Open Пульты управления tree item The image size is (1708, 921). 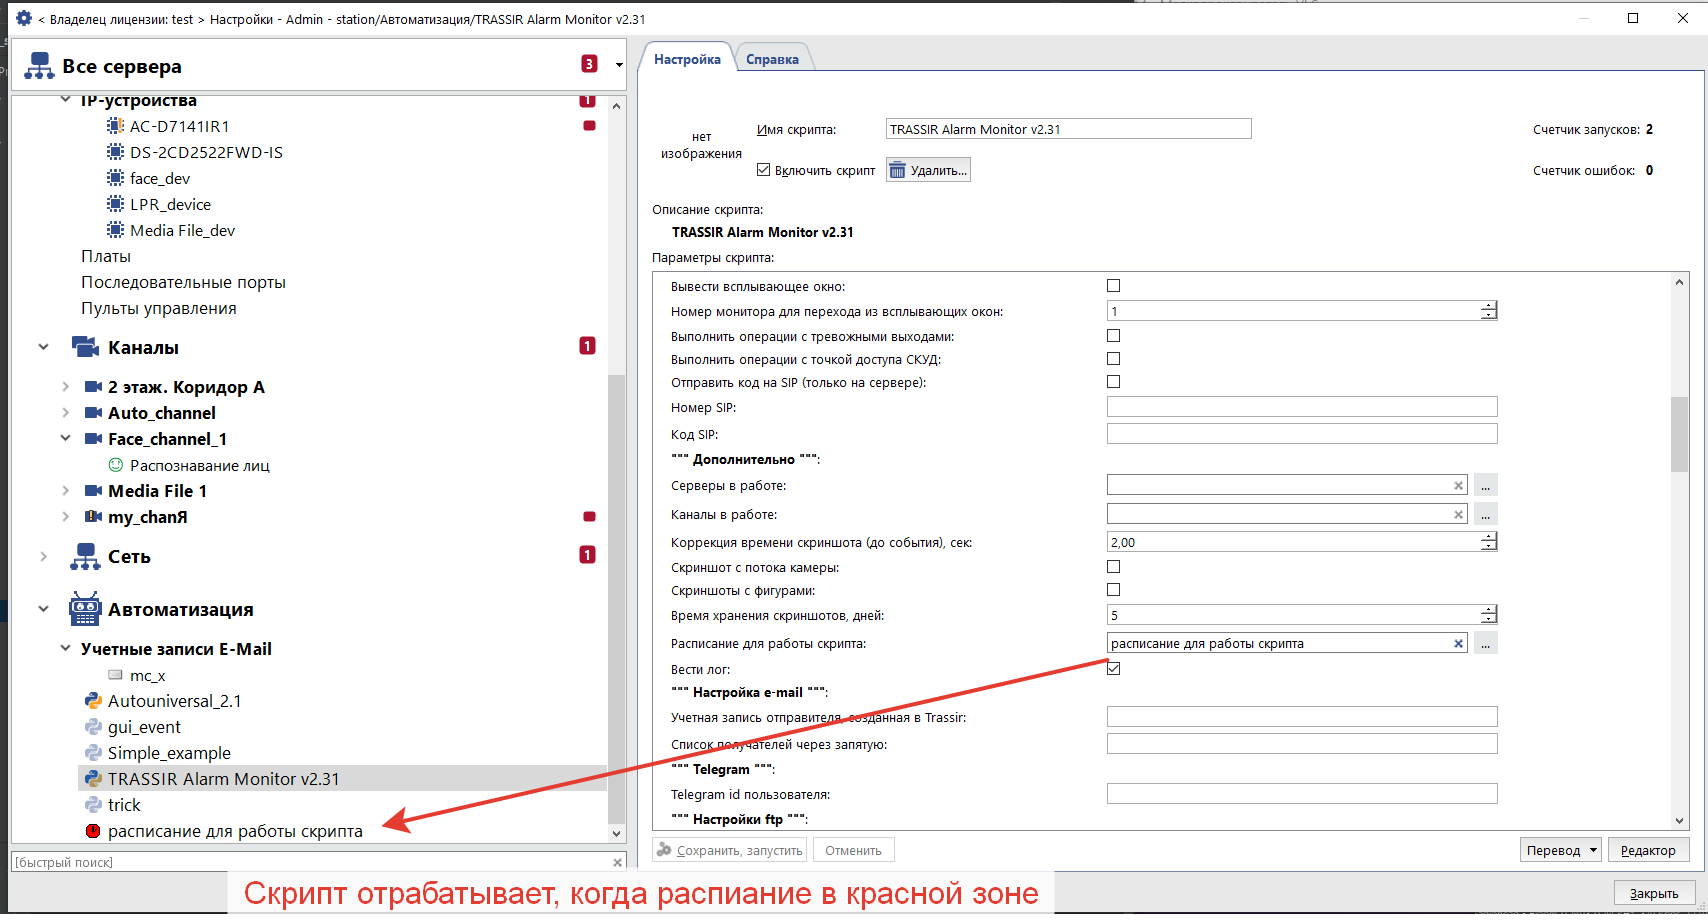click(159, 308)
